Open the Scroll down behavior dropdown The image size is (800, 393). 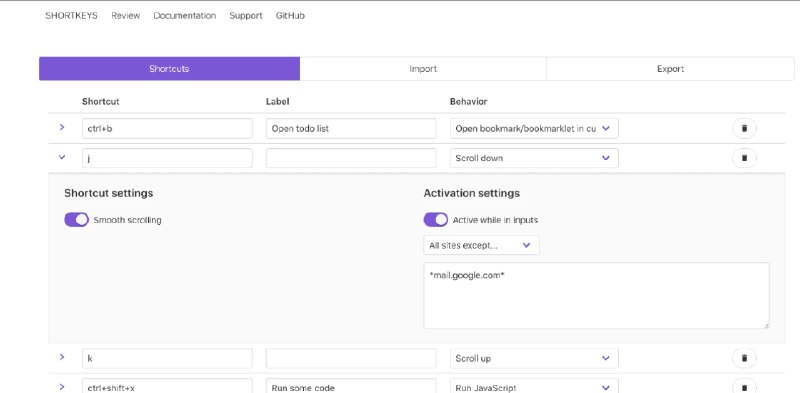534,158
